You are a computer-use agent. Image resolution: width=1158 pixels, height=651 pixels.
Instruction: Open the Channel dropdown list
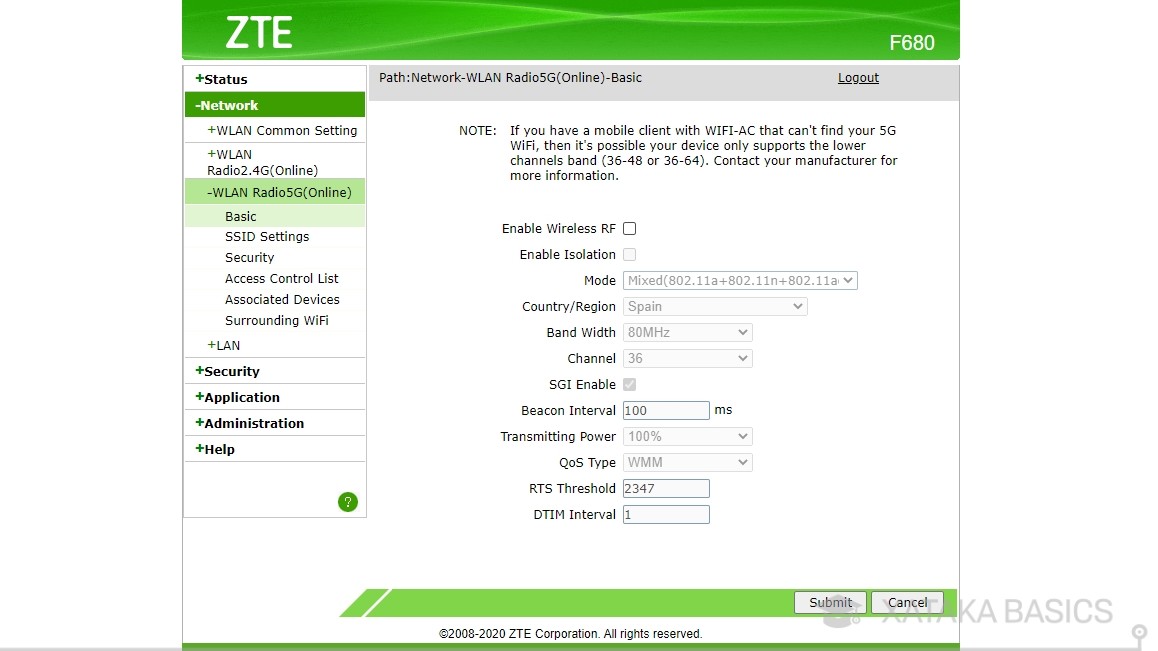click(x=687, y=359)
